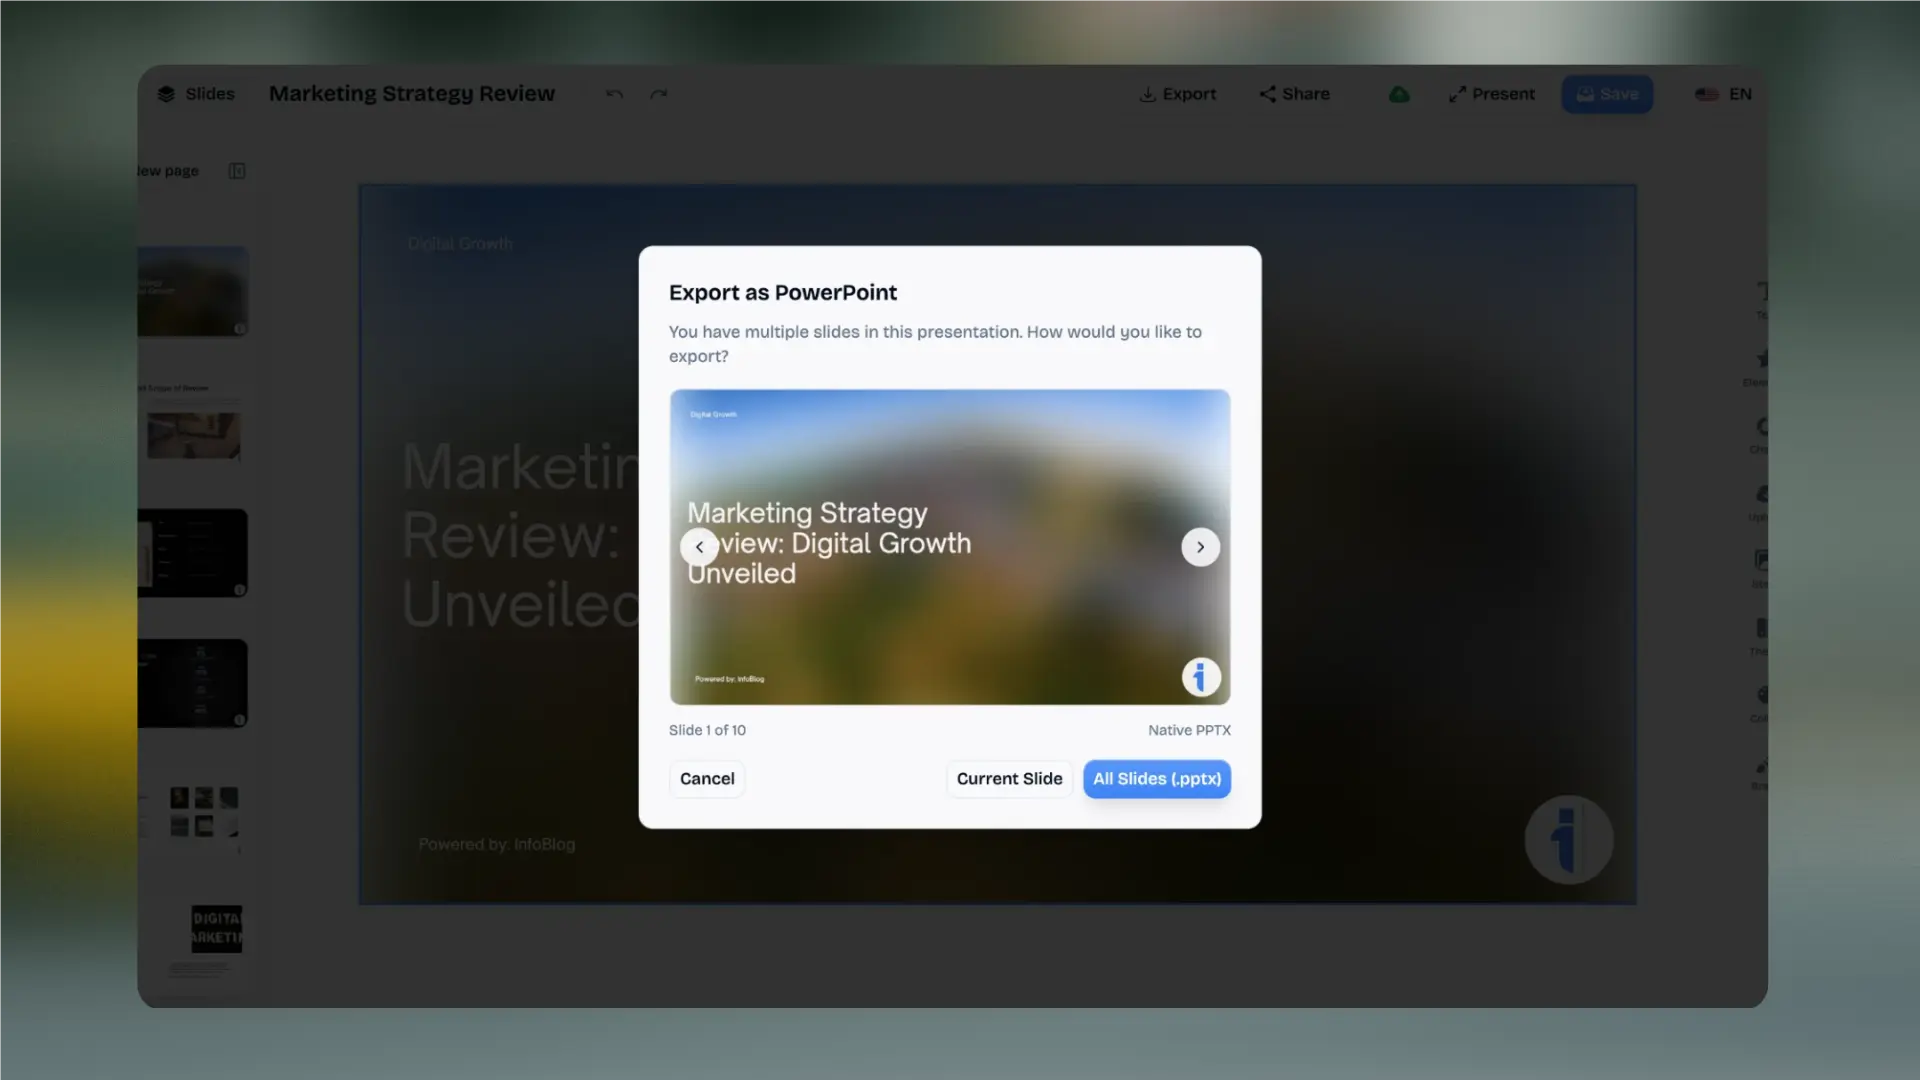
Task: Click the Cancel button in export dialog
Action: [x=707, y=779]
